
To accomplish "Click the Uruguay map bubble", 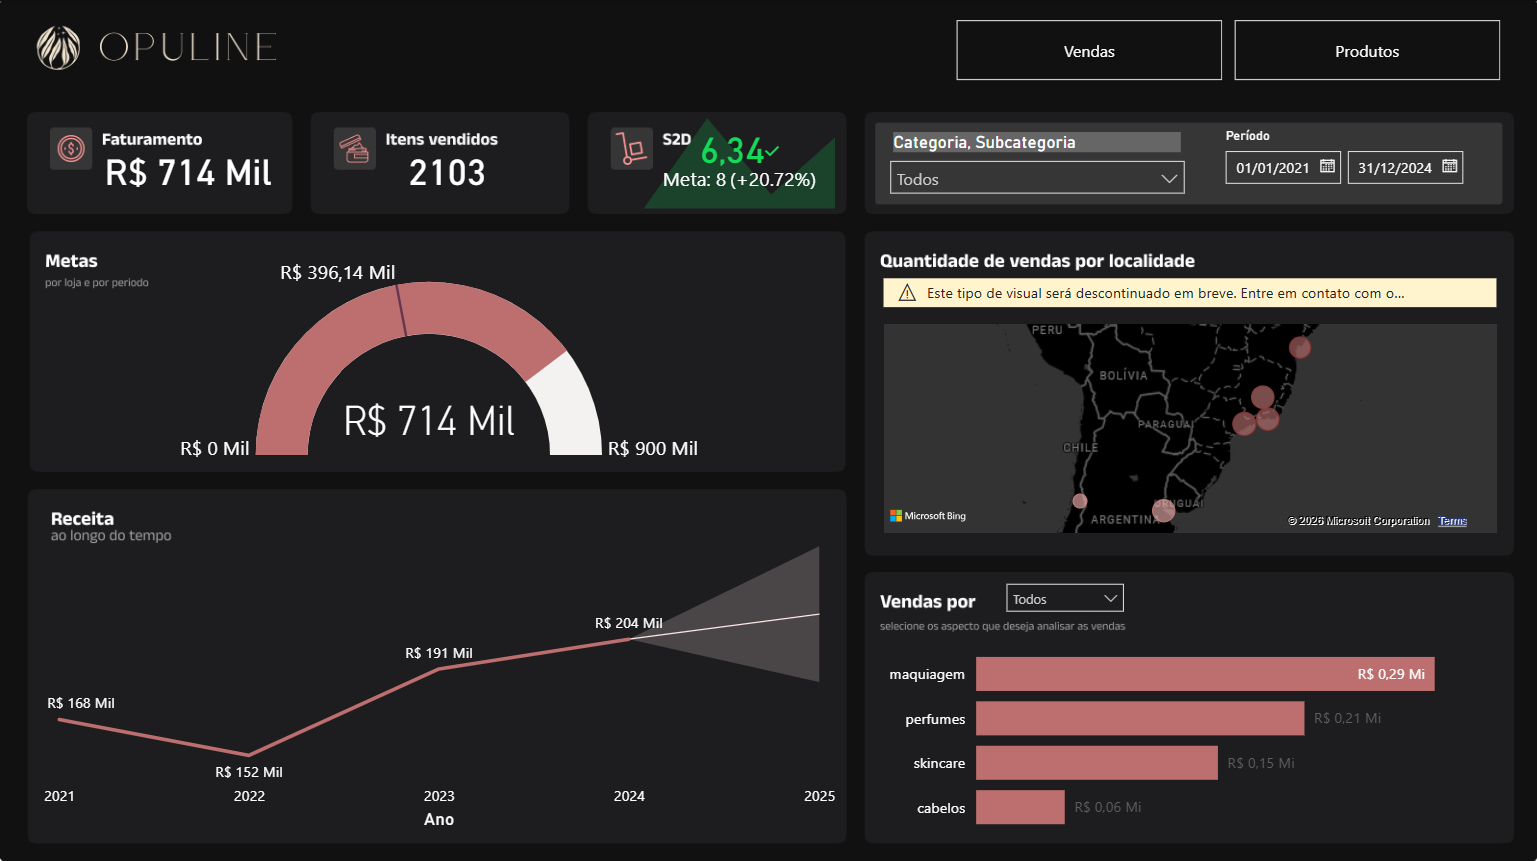I will [1163, 511].
